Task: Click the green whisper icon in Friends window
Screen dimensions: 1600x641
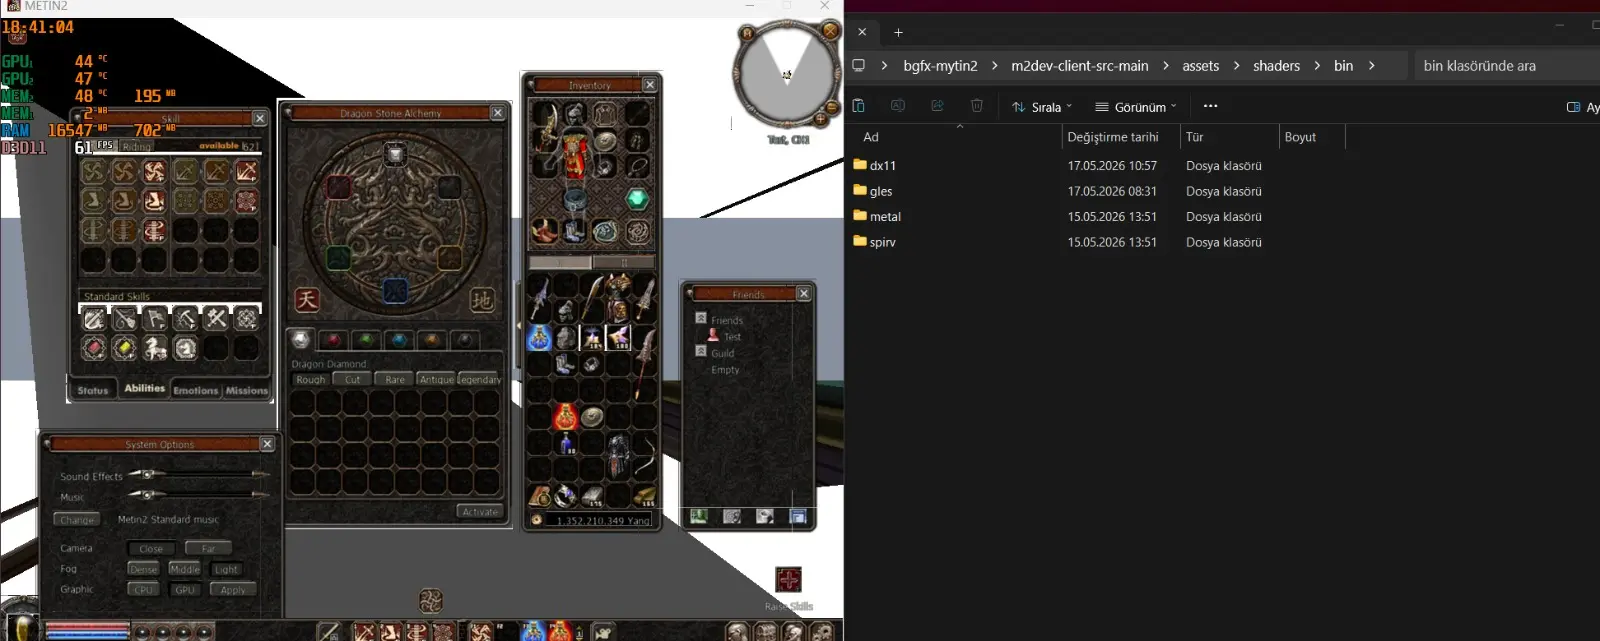Action: coord(699,516)
